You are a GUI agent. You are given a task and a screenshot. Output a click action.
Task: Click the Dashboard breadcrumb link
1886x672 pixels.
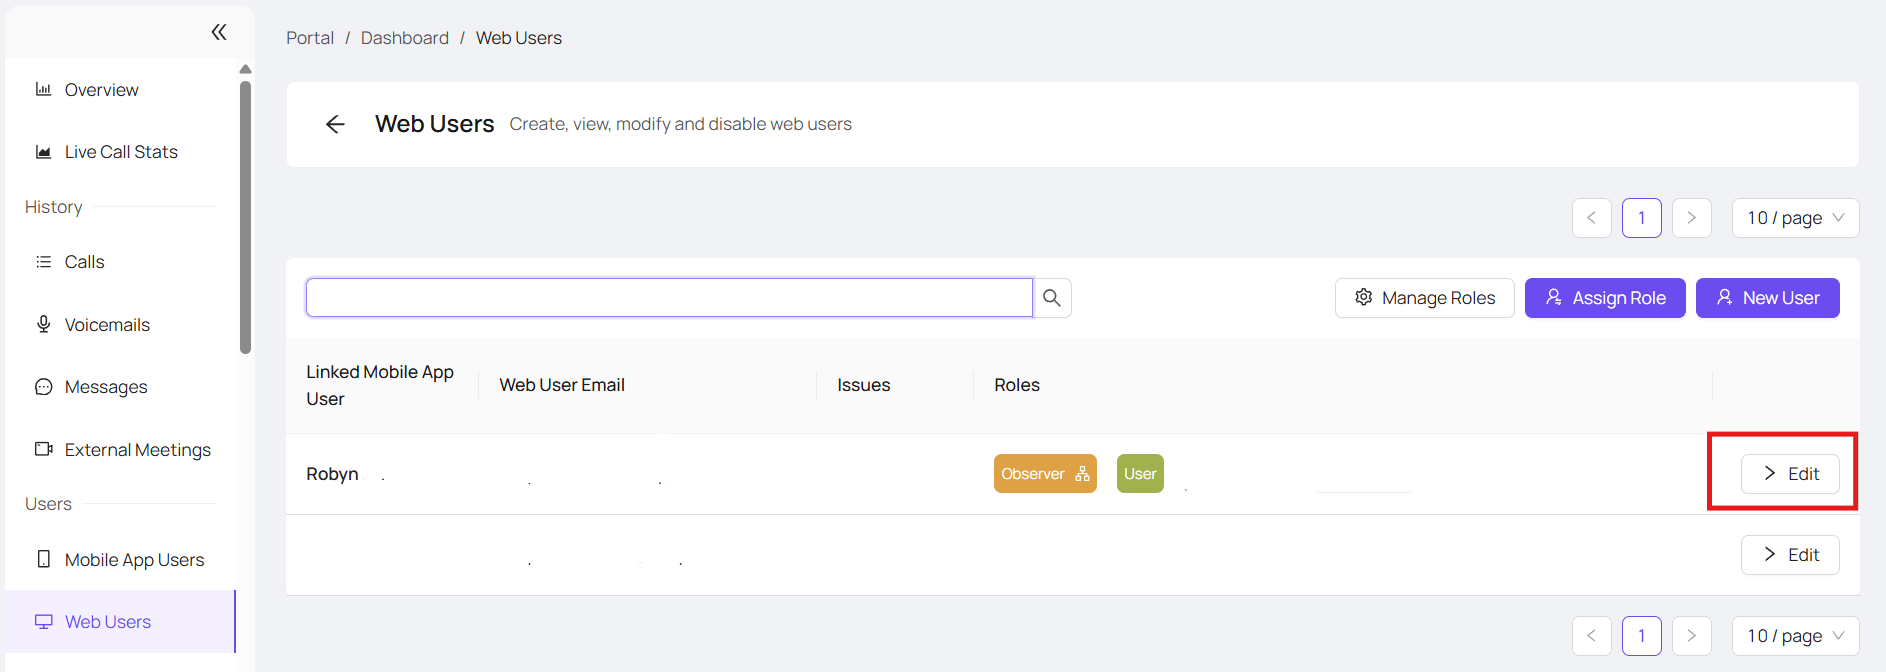click(x=405, y=38)
